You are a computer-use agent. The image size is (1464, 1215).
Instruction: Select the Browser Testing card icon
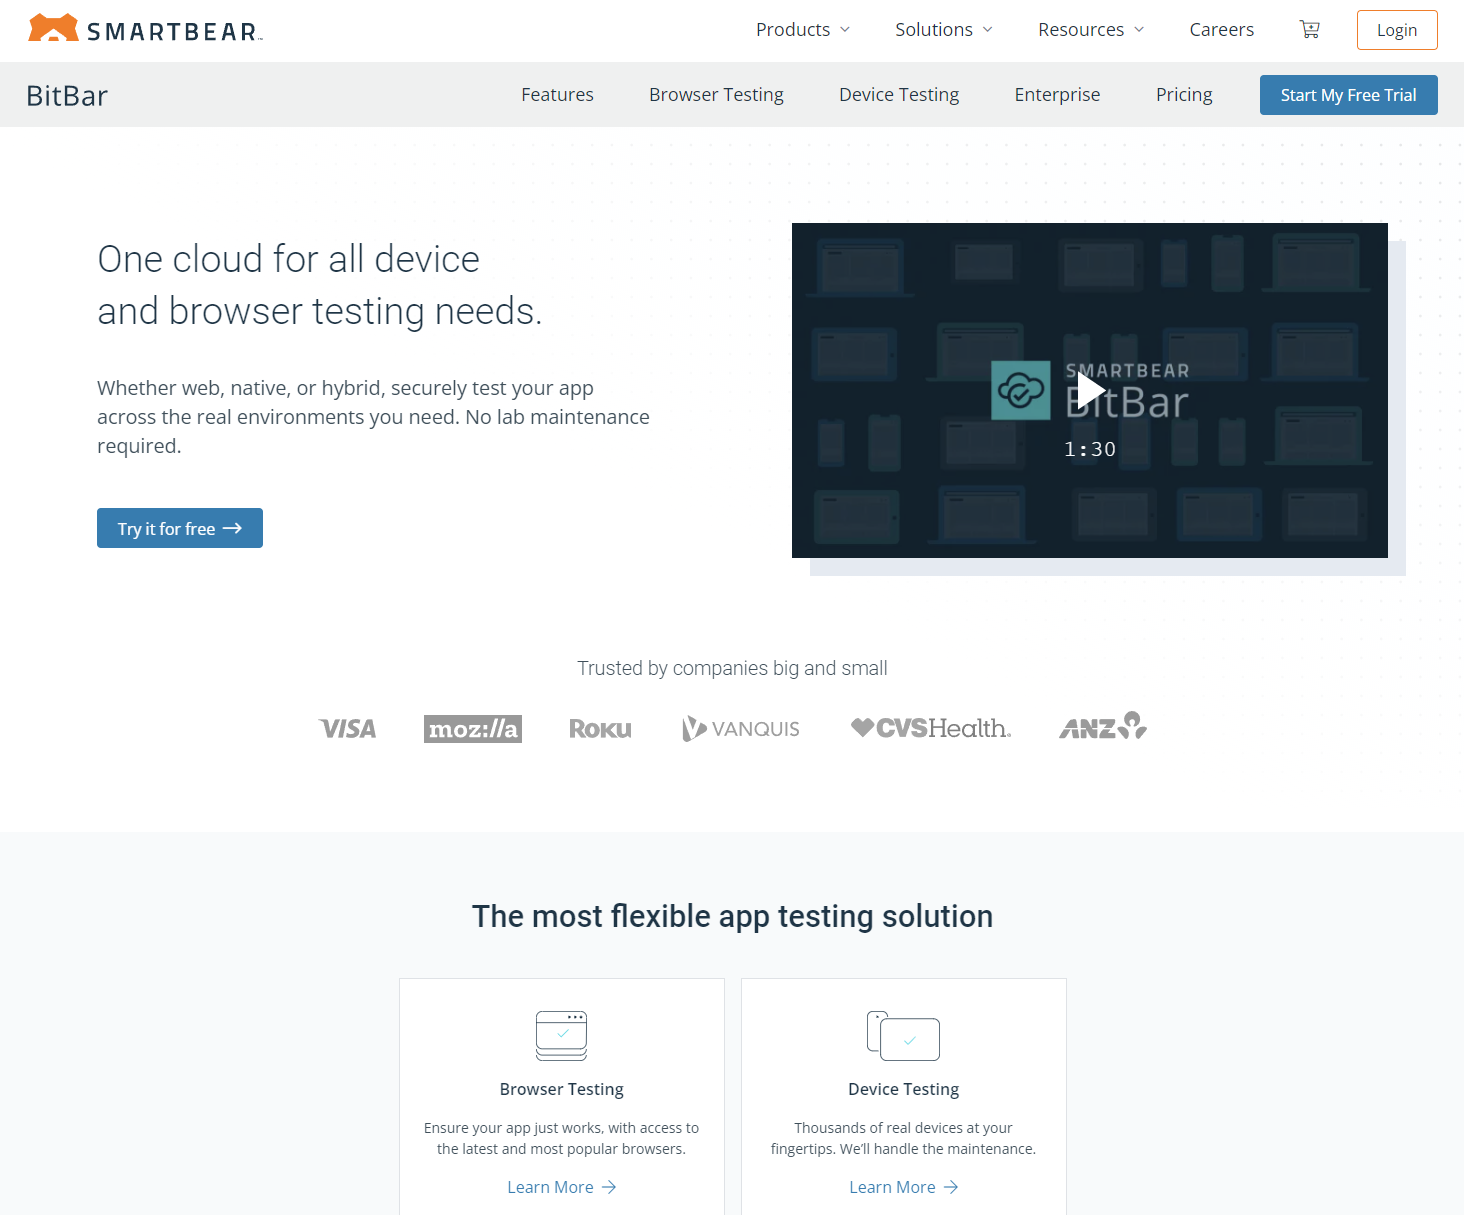pos(561,1035)
